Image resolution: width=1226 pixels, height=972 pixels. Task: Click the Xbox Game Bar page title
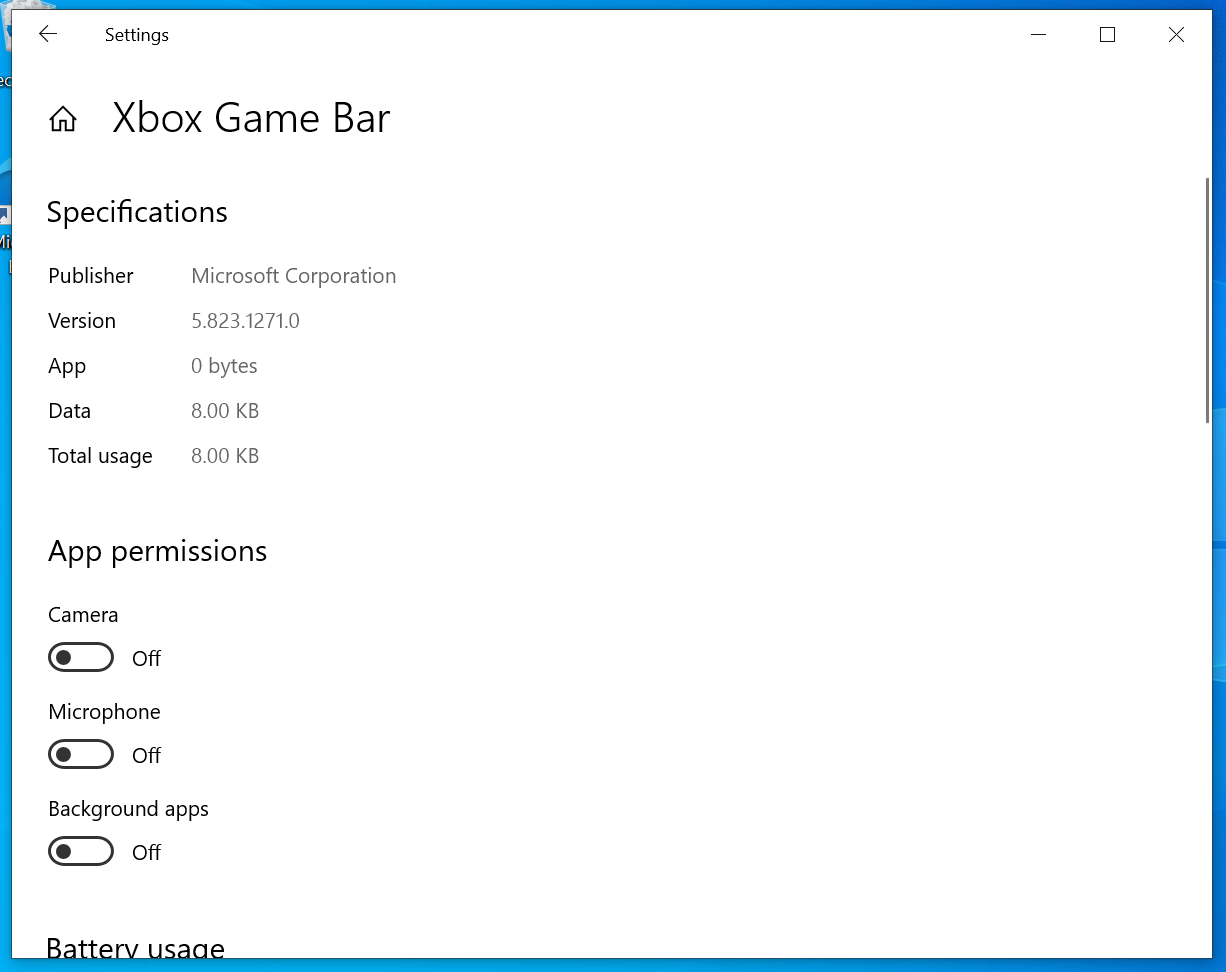point(251,119)
